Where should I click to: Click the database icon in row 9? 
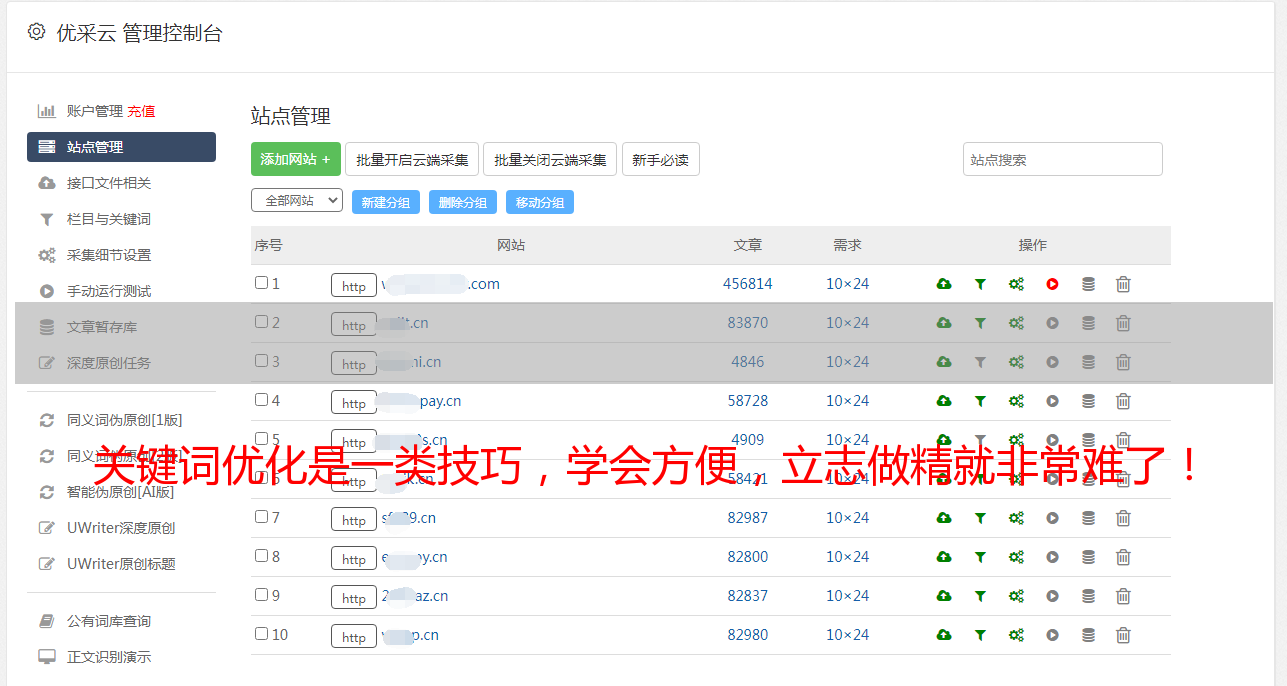point(1088,596)
